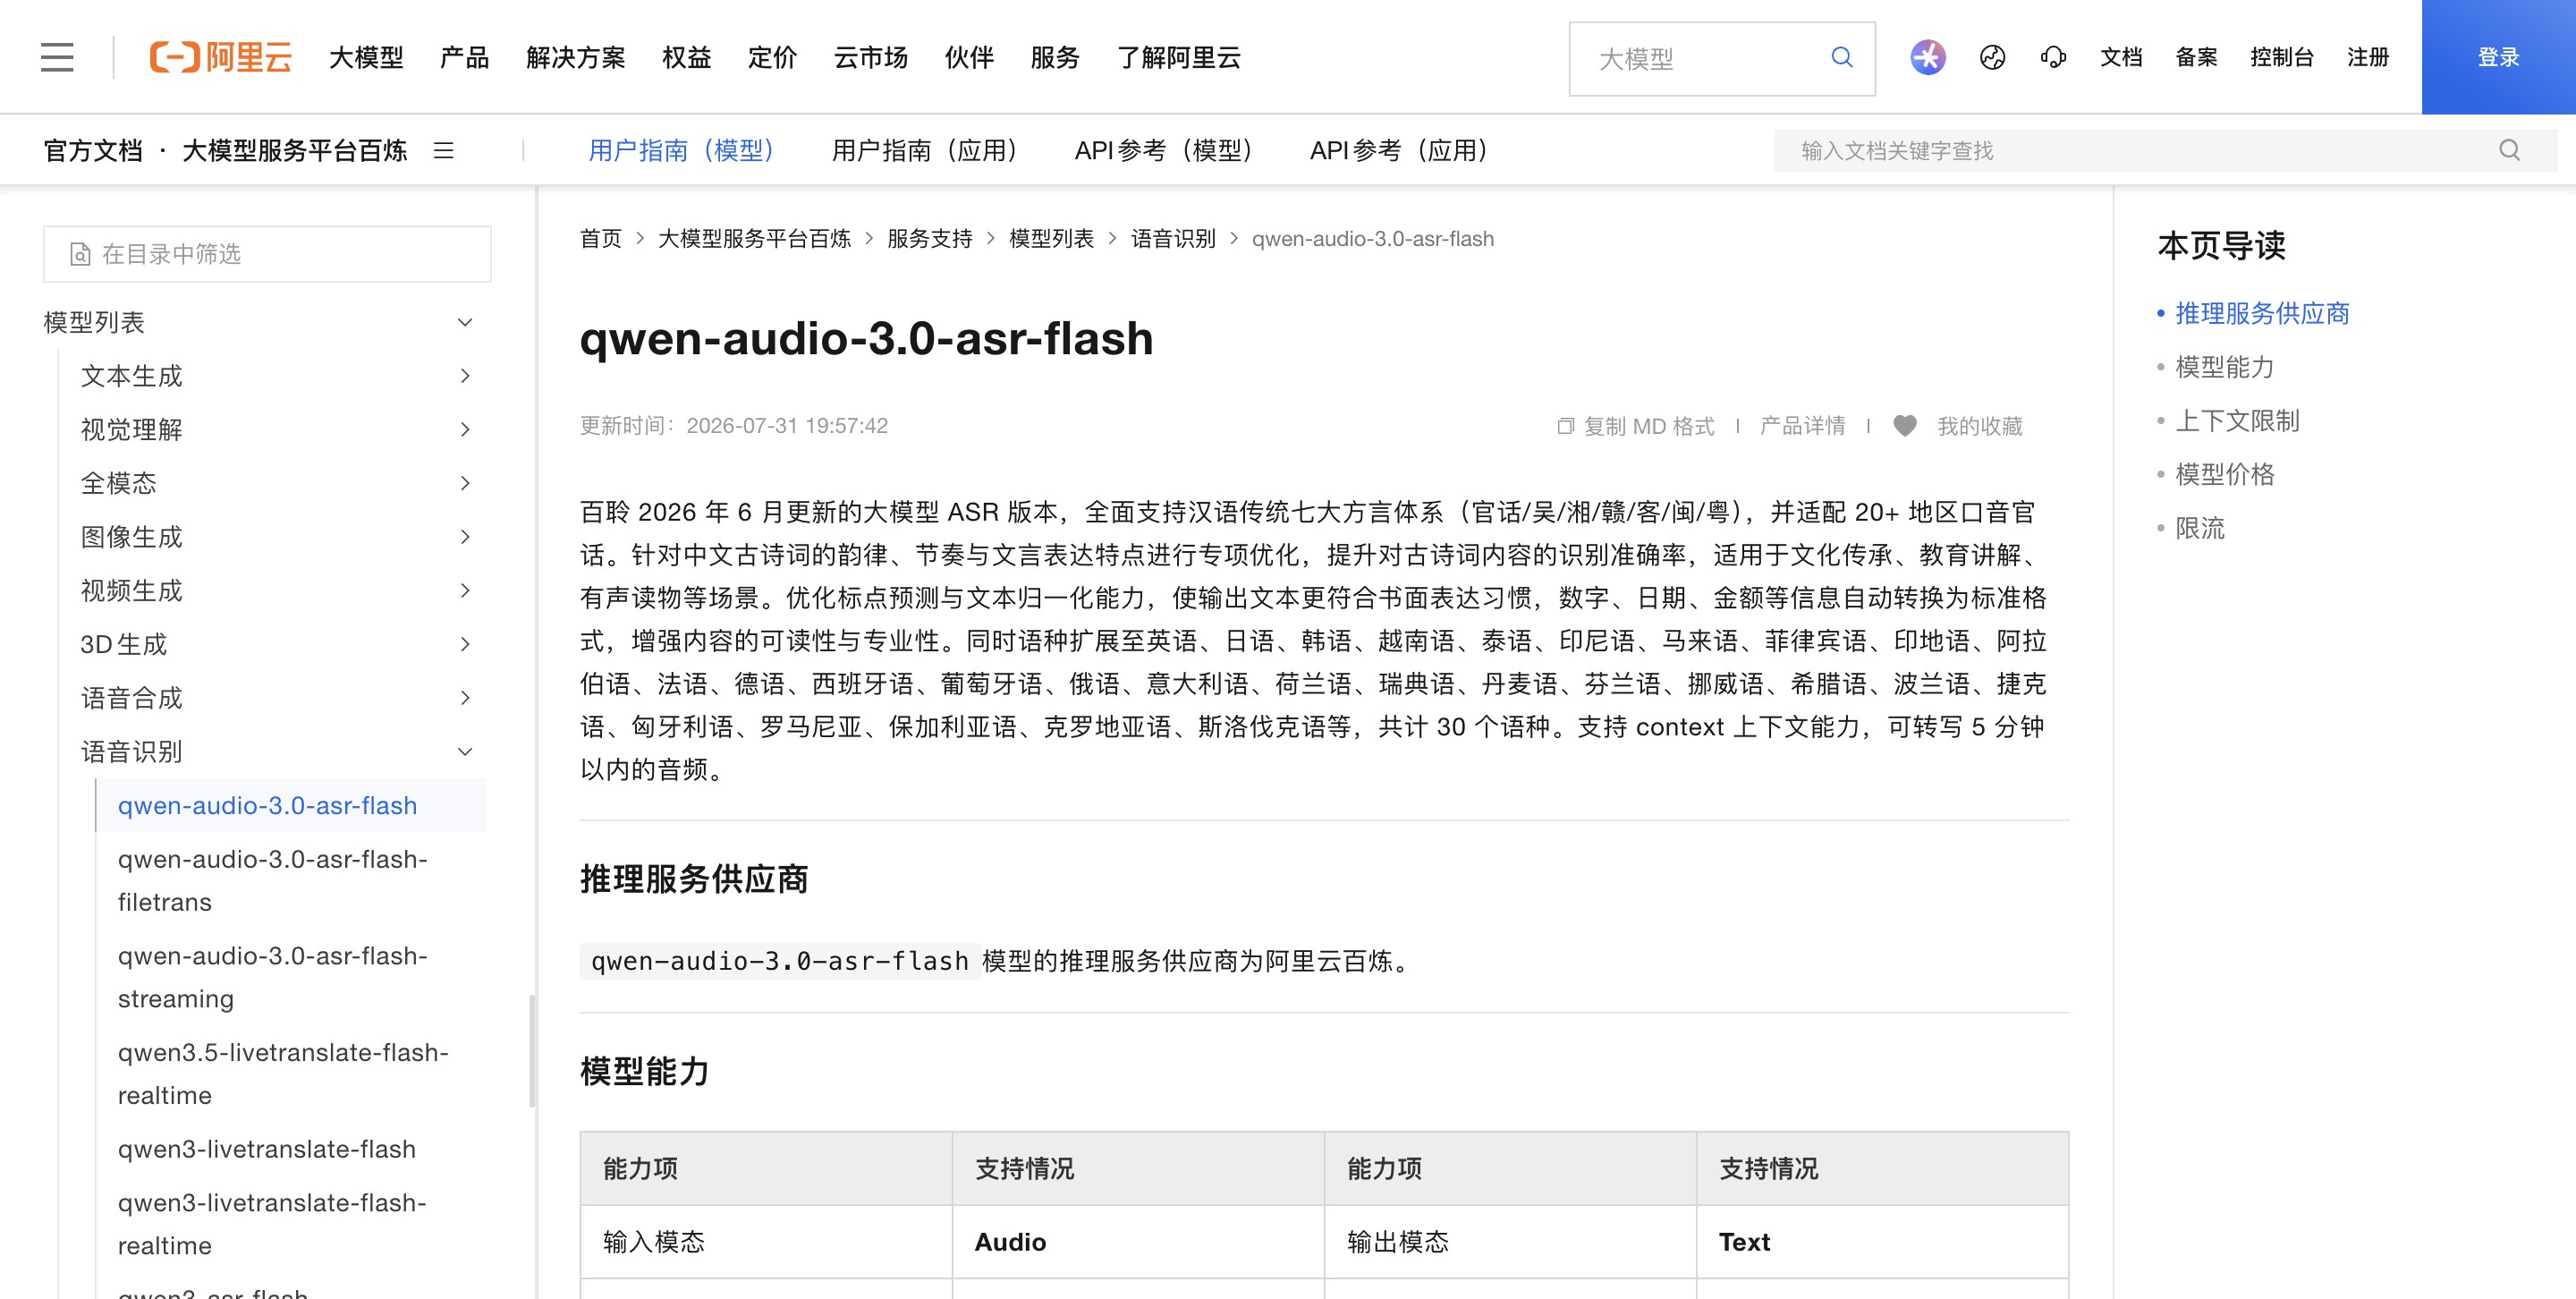Click the search magnifier in top search box
This screenshot has height=1299, width=2576.
pos(1841,58)
